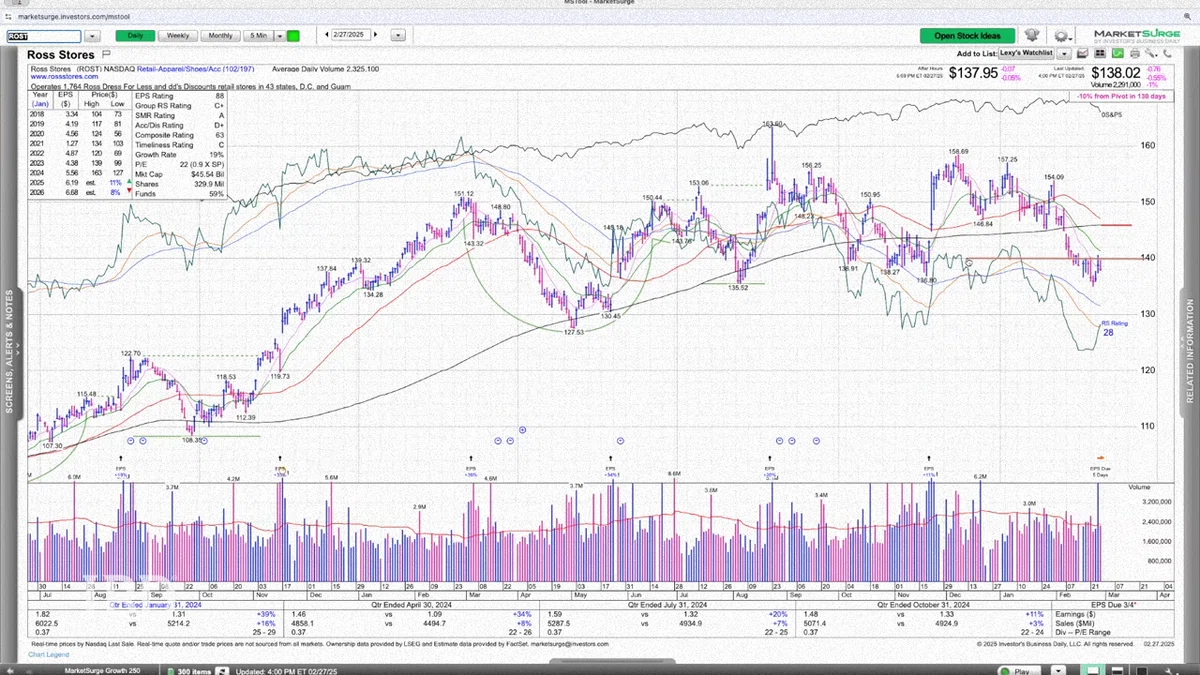Select the multi-chart grid layout icon
Image resolution: width=1200 pixels, height=675 pixels.
click(1100, 53)
